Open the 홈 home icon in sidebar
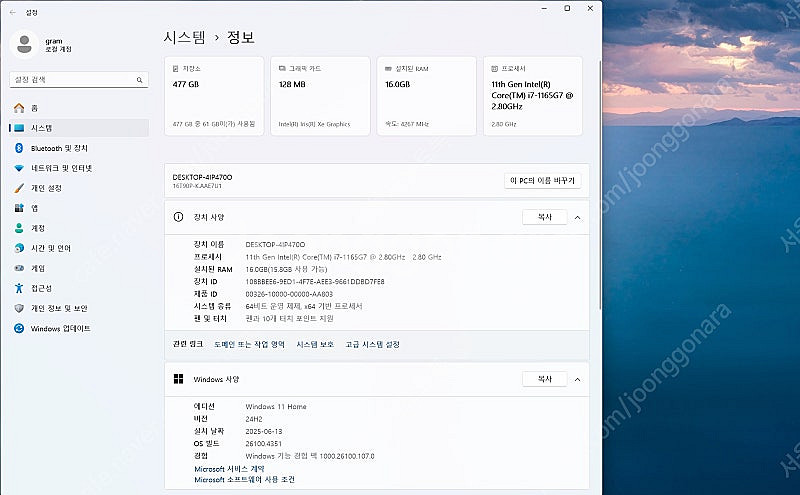This screenshot has height=495, width=800. 19,108
